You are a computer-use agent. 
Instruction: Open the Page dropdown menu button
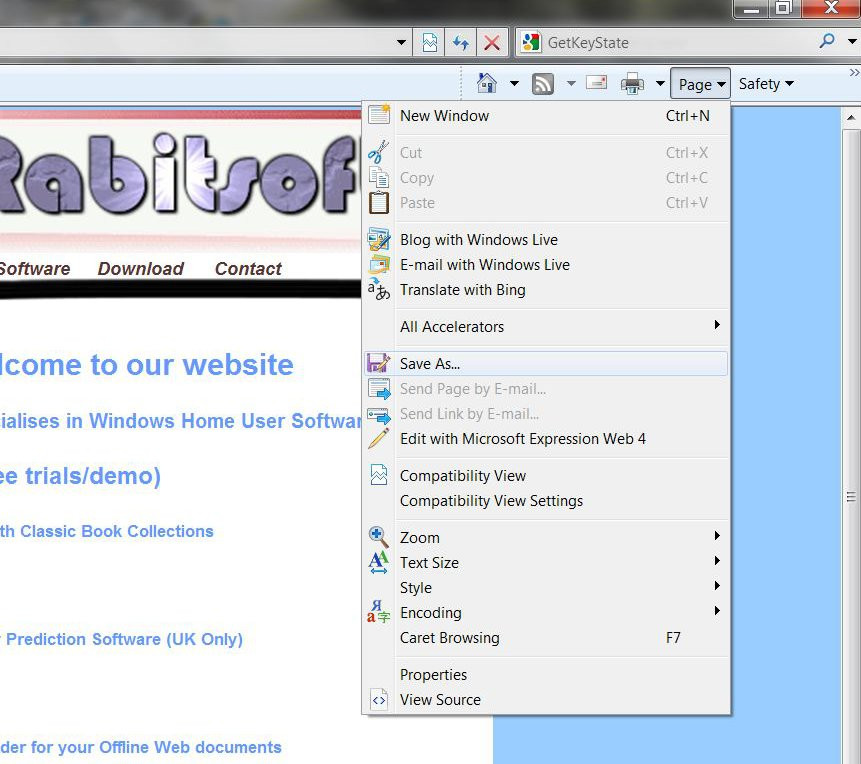701,84
